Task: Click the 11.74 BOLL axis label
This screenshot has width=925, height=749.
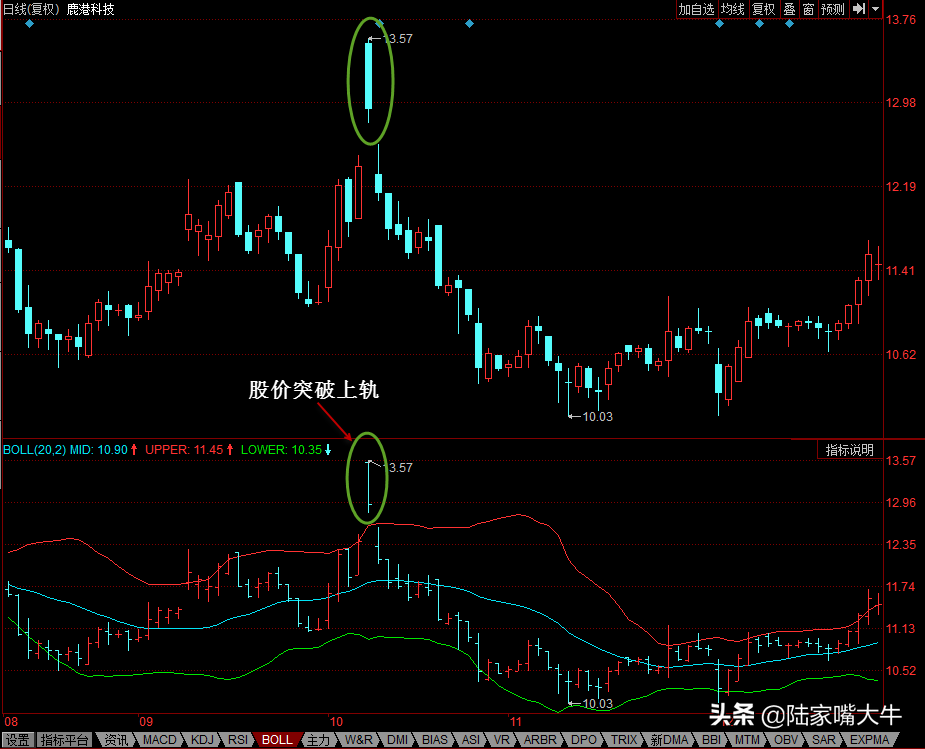Action: point(901,587)
